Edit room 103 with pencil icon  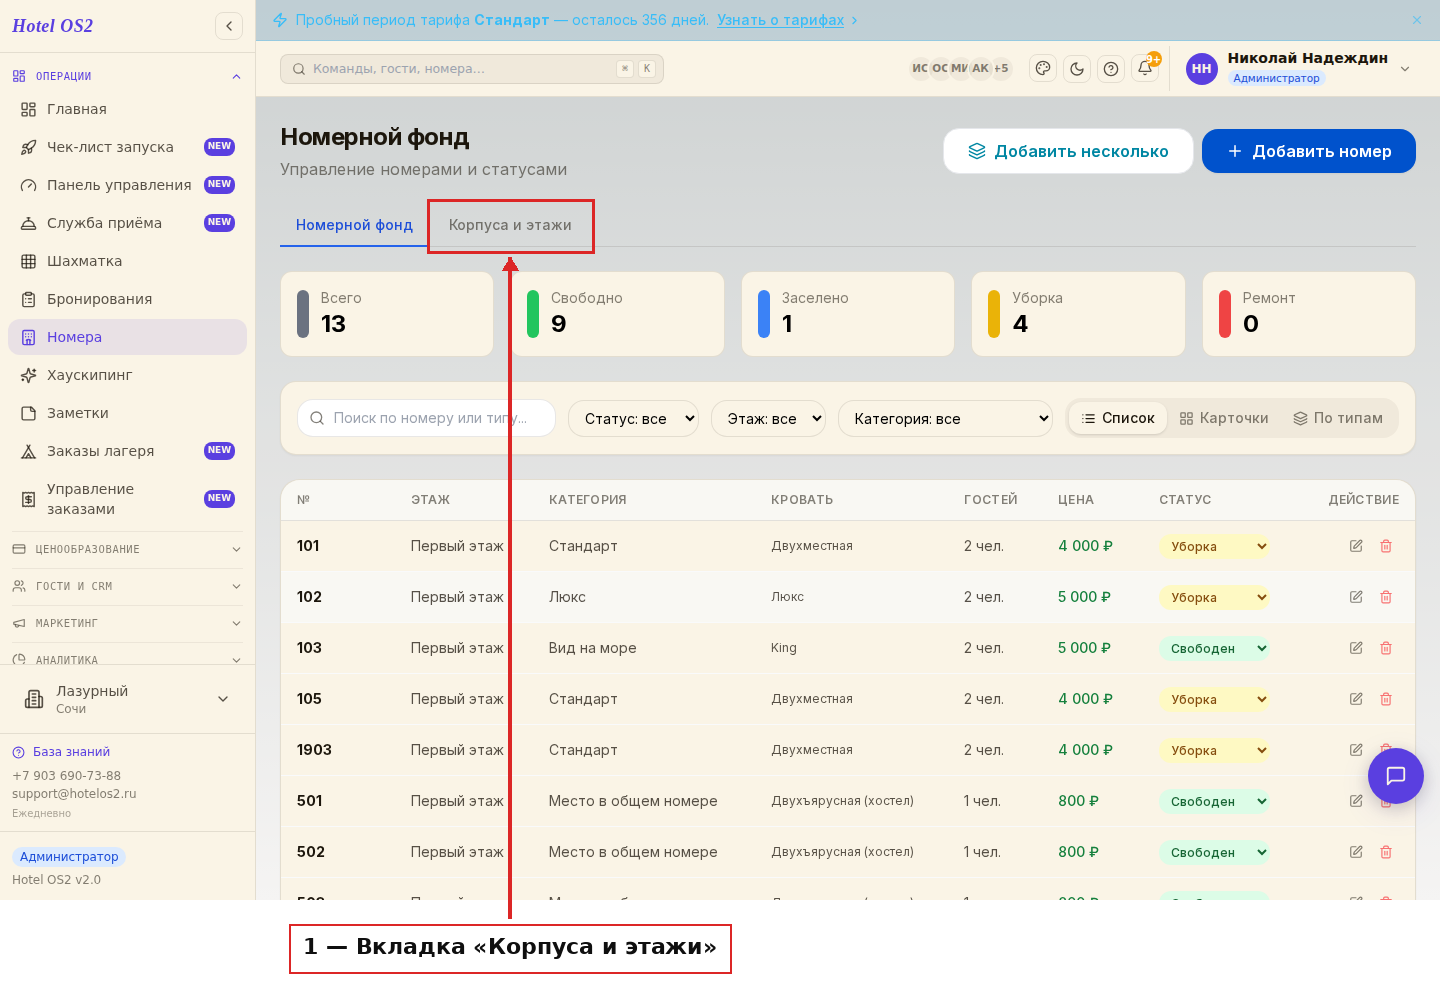click(x=1356, y=648)
